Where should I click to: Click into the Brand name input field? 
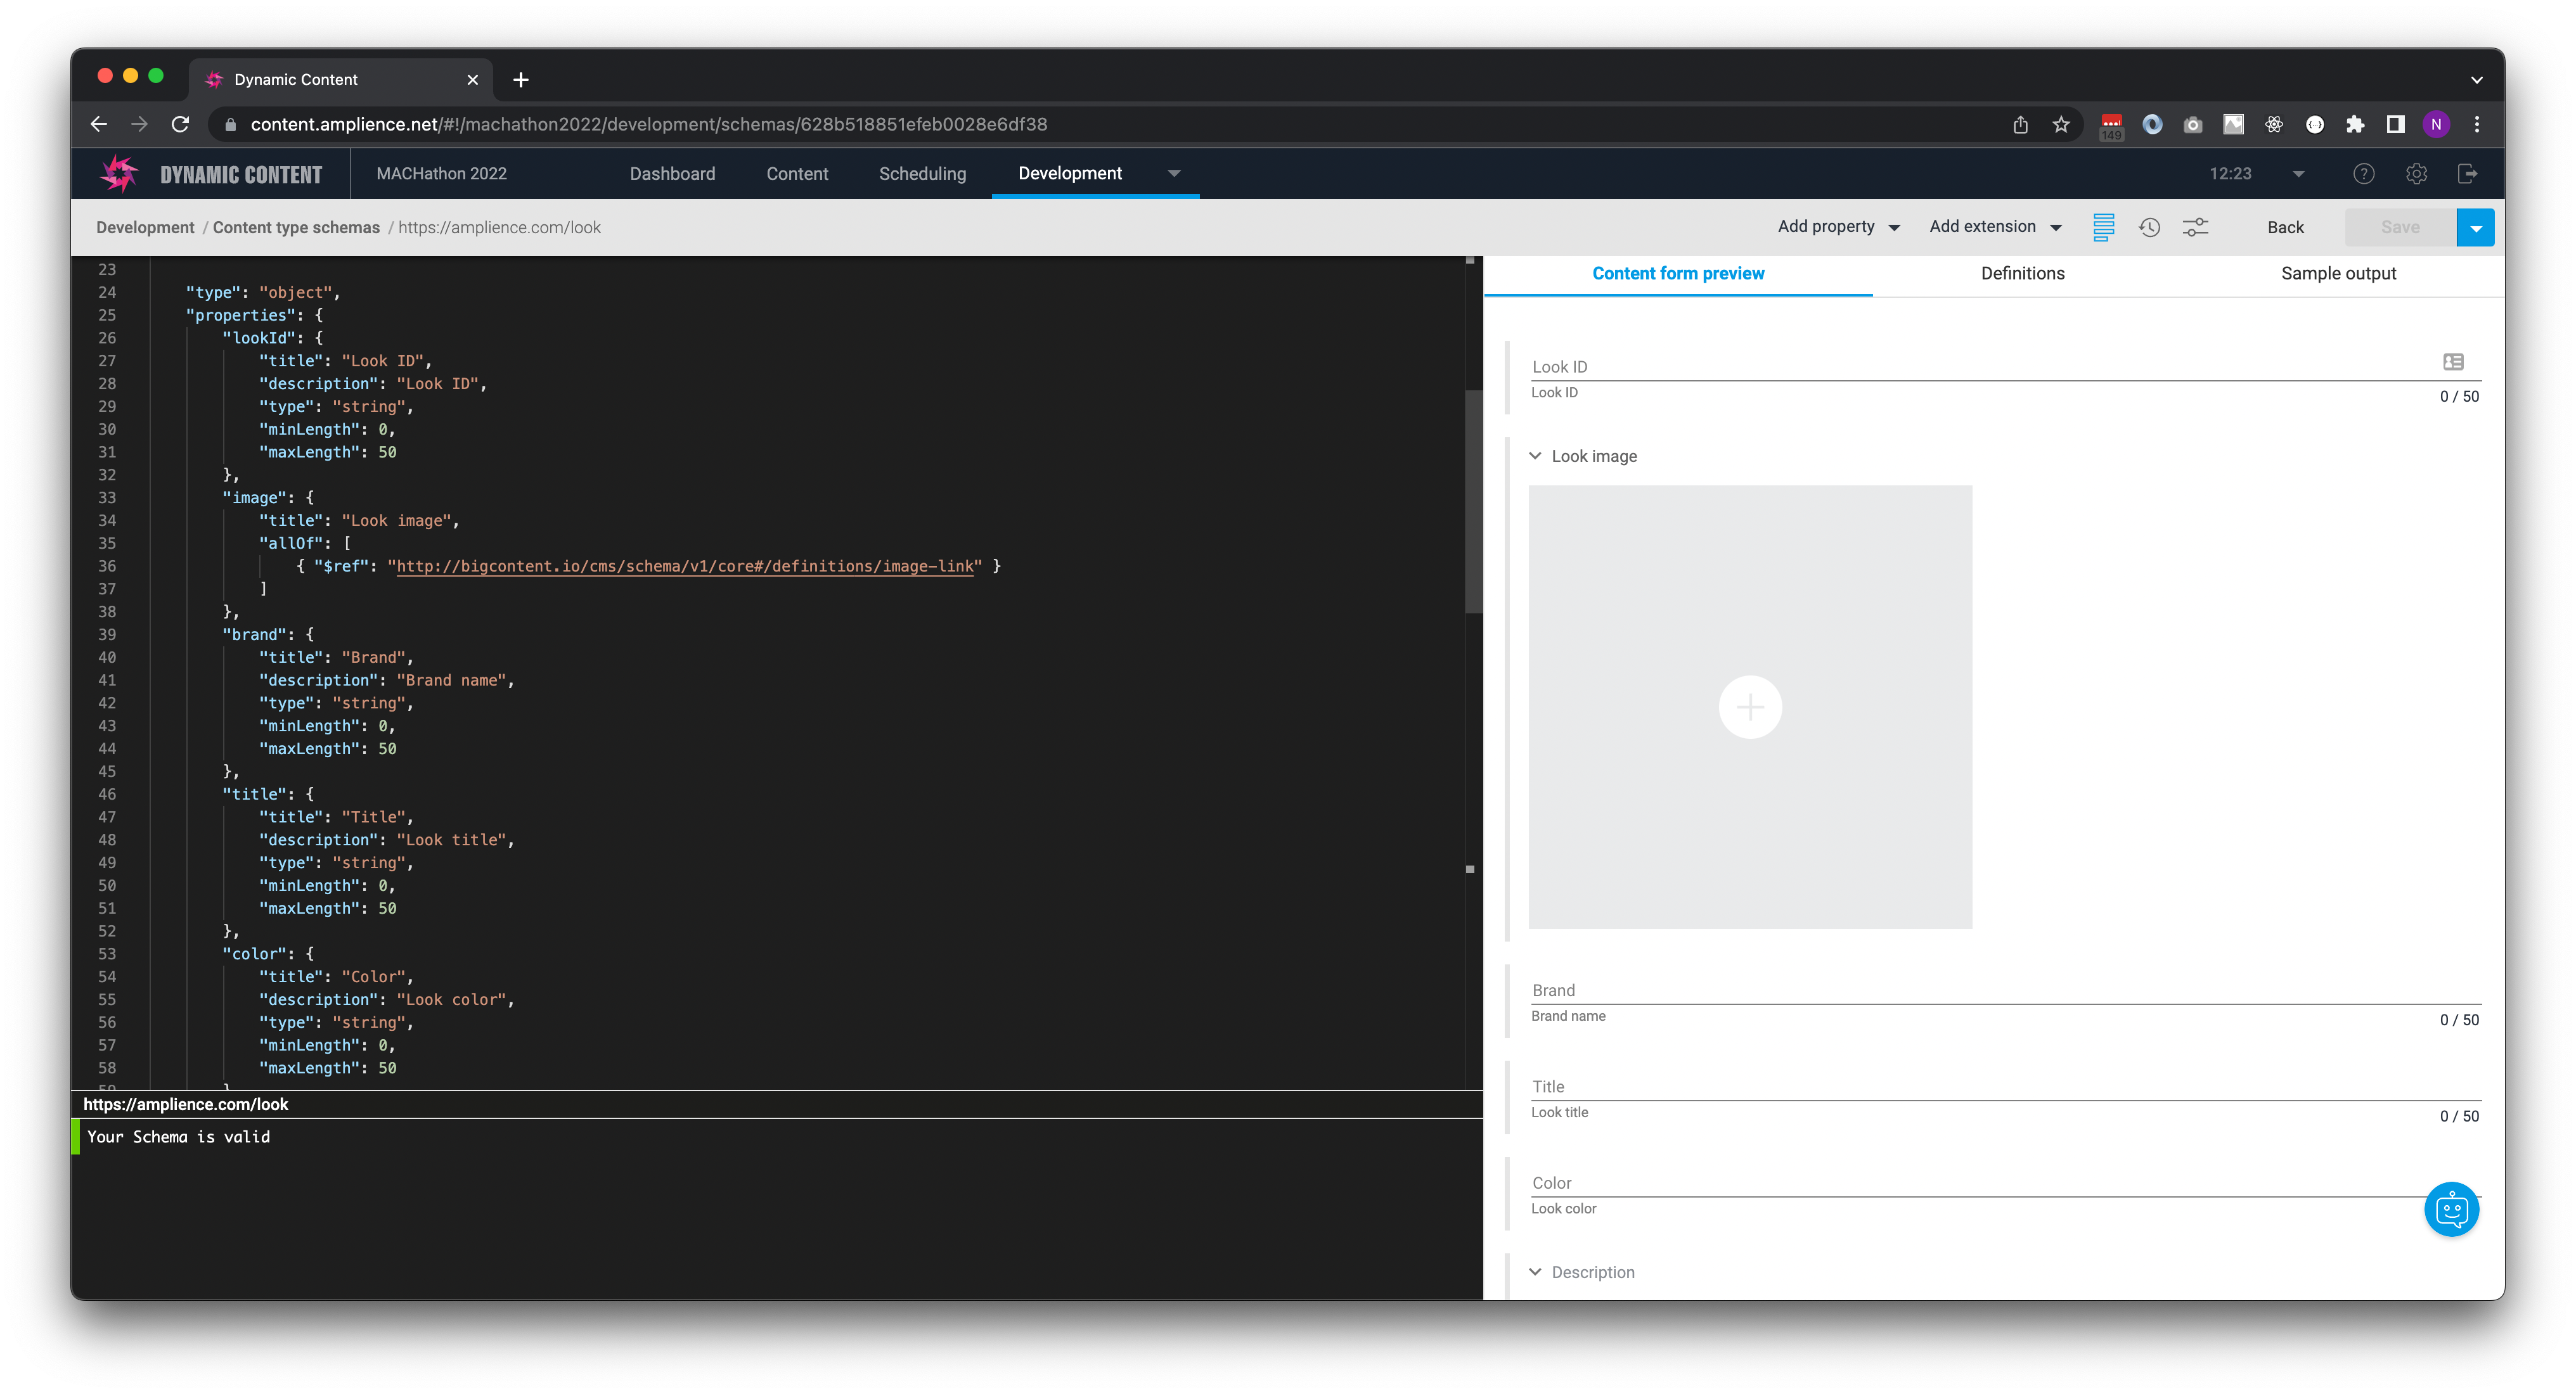(1900, 990)
